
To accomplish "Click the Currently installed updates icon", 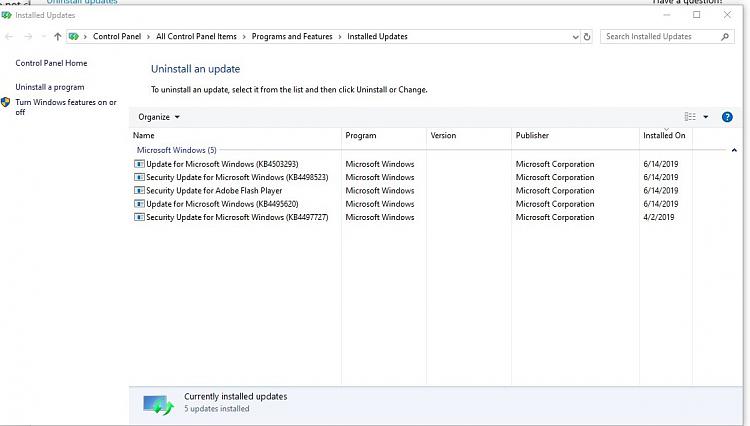I will pyautogui.click(x=158, y=405).
